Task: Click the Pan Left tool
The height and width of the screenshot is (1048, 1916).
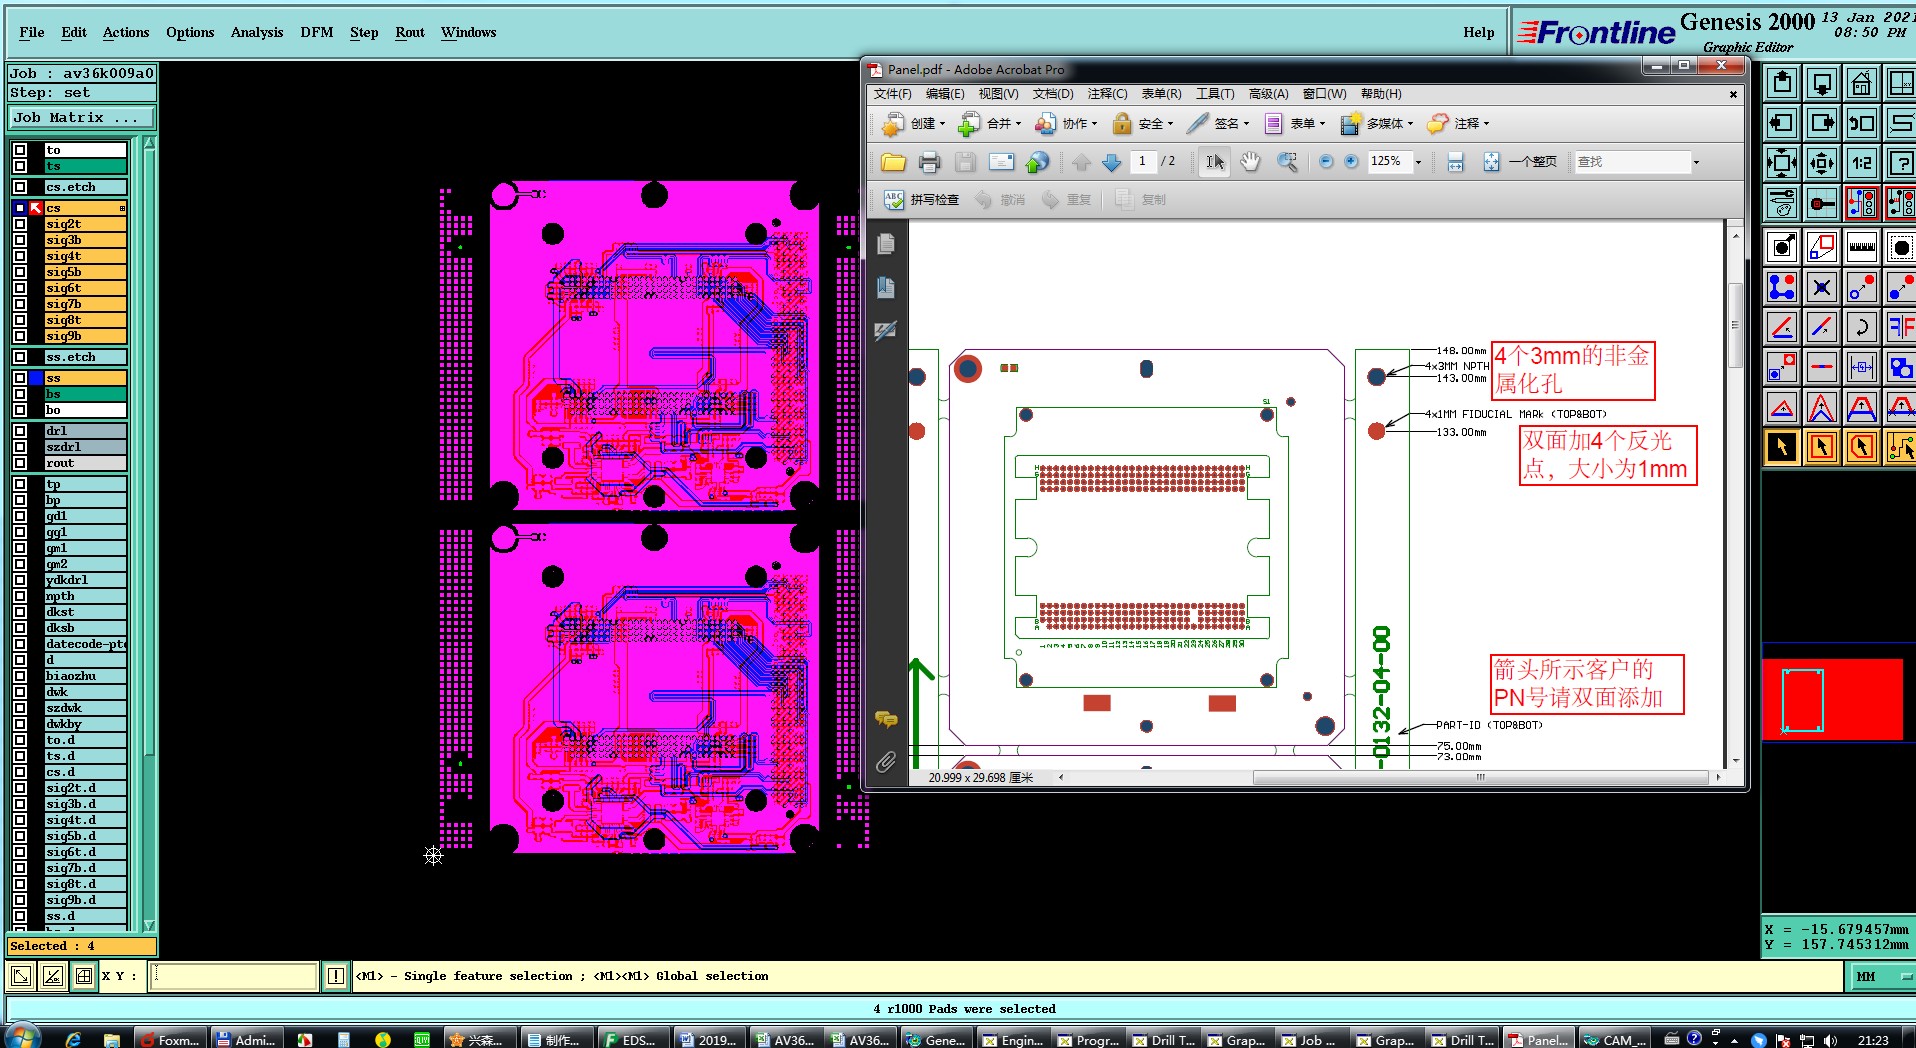Action: point(1782,123)
